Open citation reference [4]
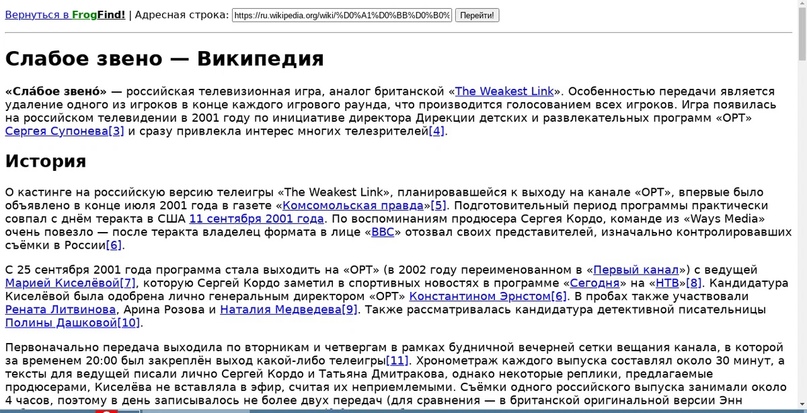The height and width of the screenshot is (413, 807). tap(436, 131)
